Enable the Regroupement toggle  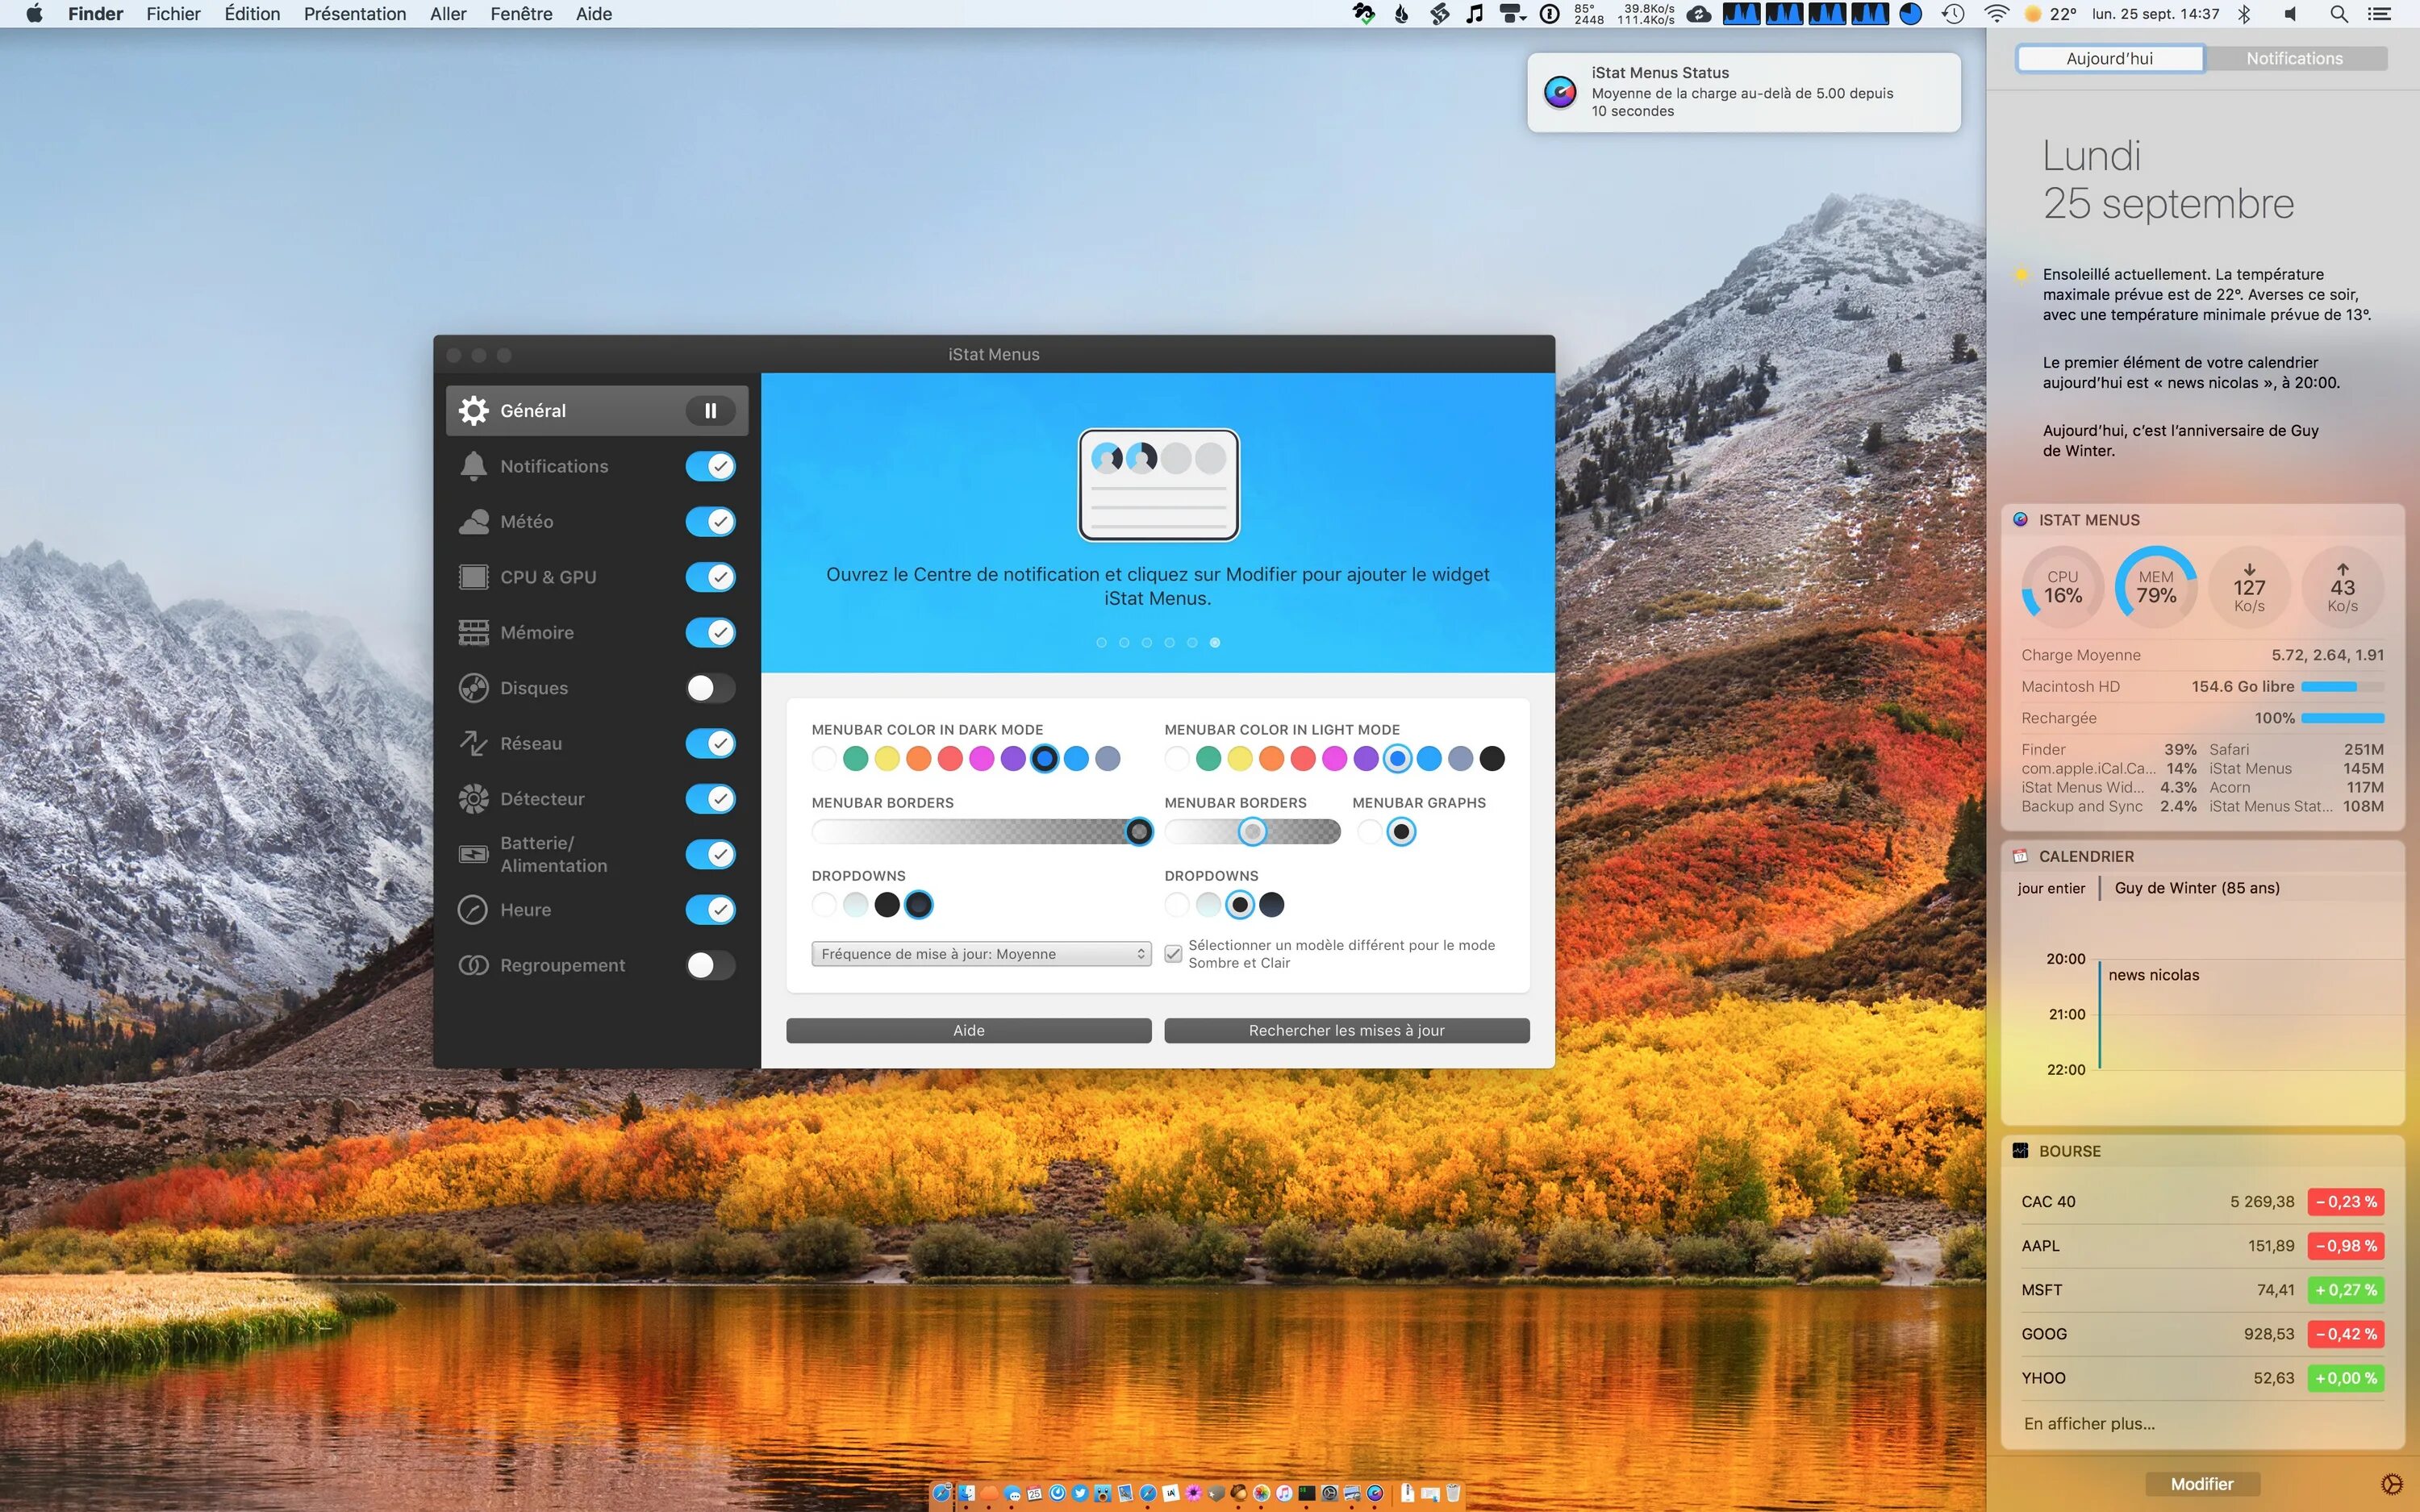pos(710,965)
